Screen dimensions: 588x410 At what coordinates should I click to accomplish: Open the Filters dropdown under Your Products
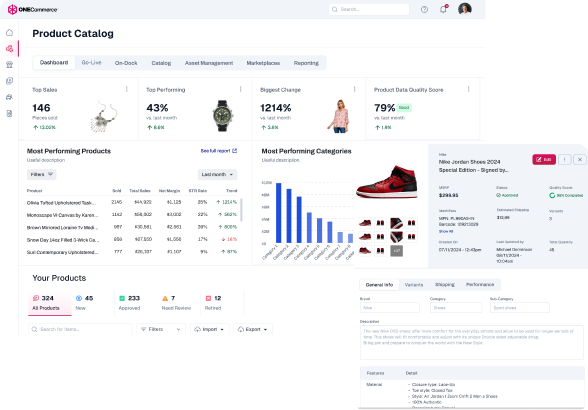(x=161, y=329)
